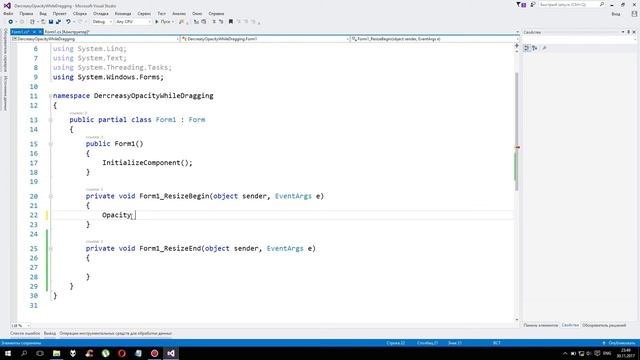Open the Тест menu

coord(162,13)
